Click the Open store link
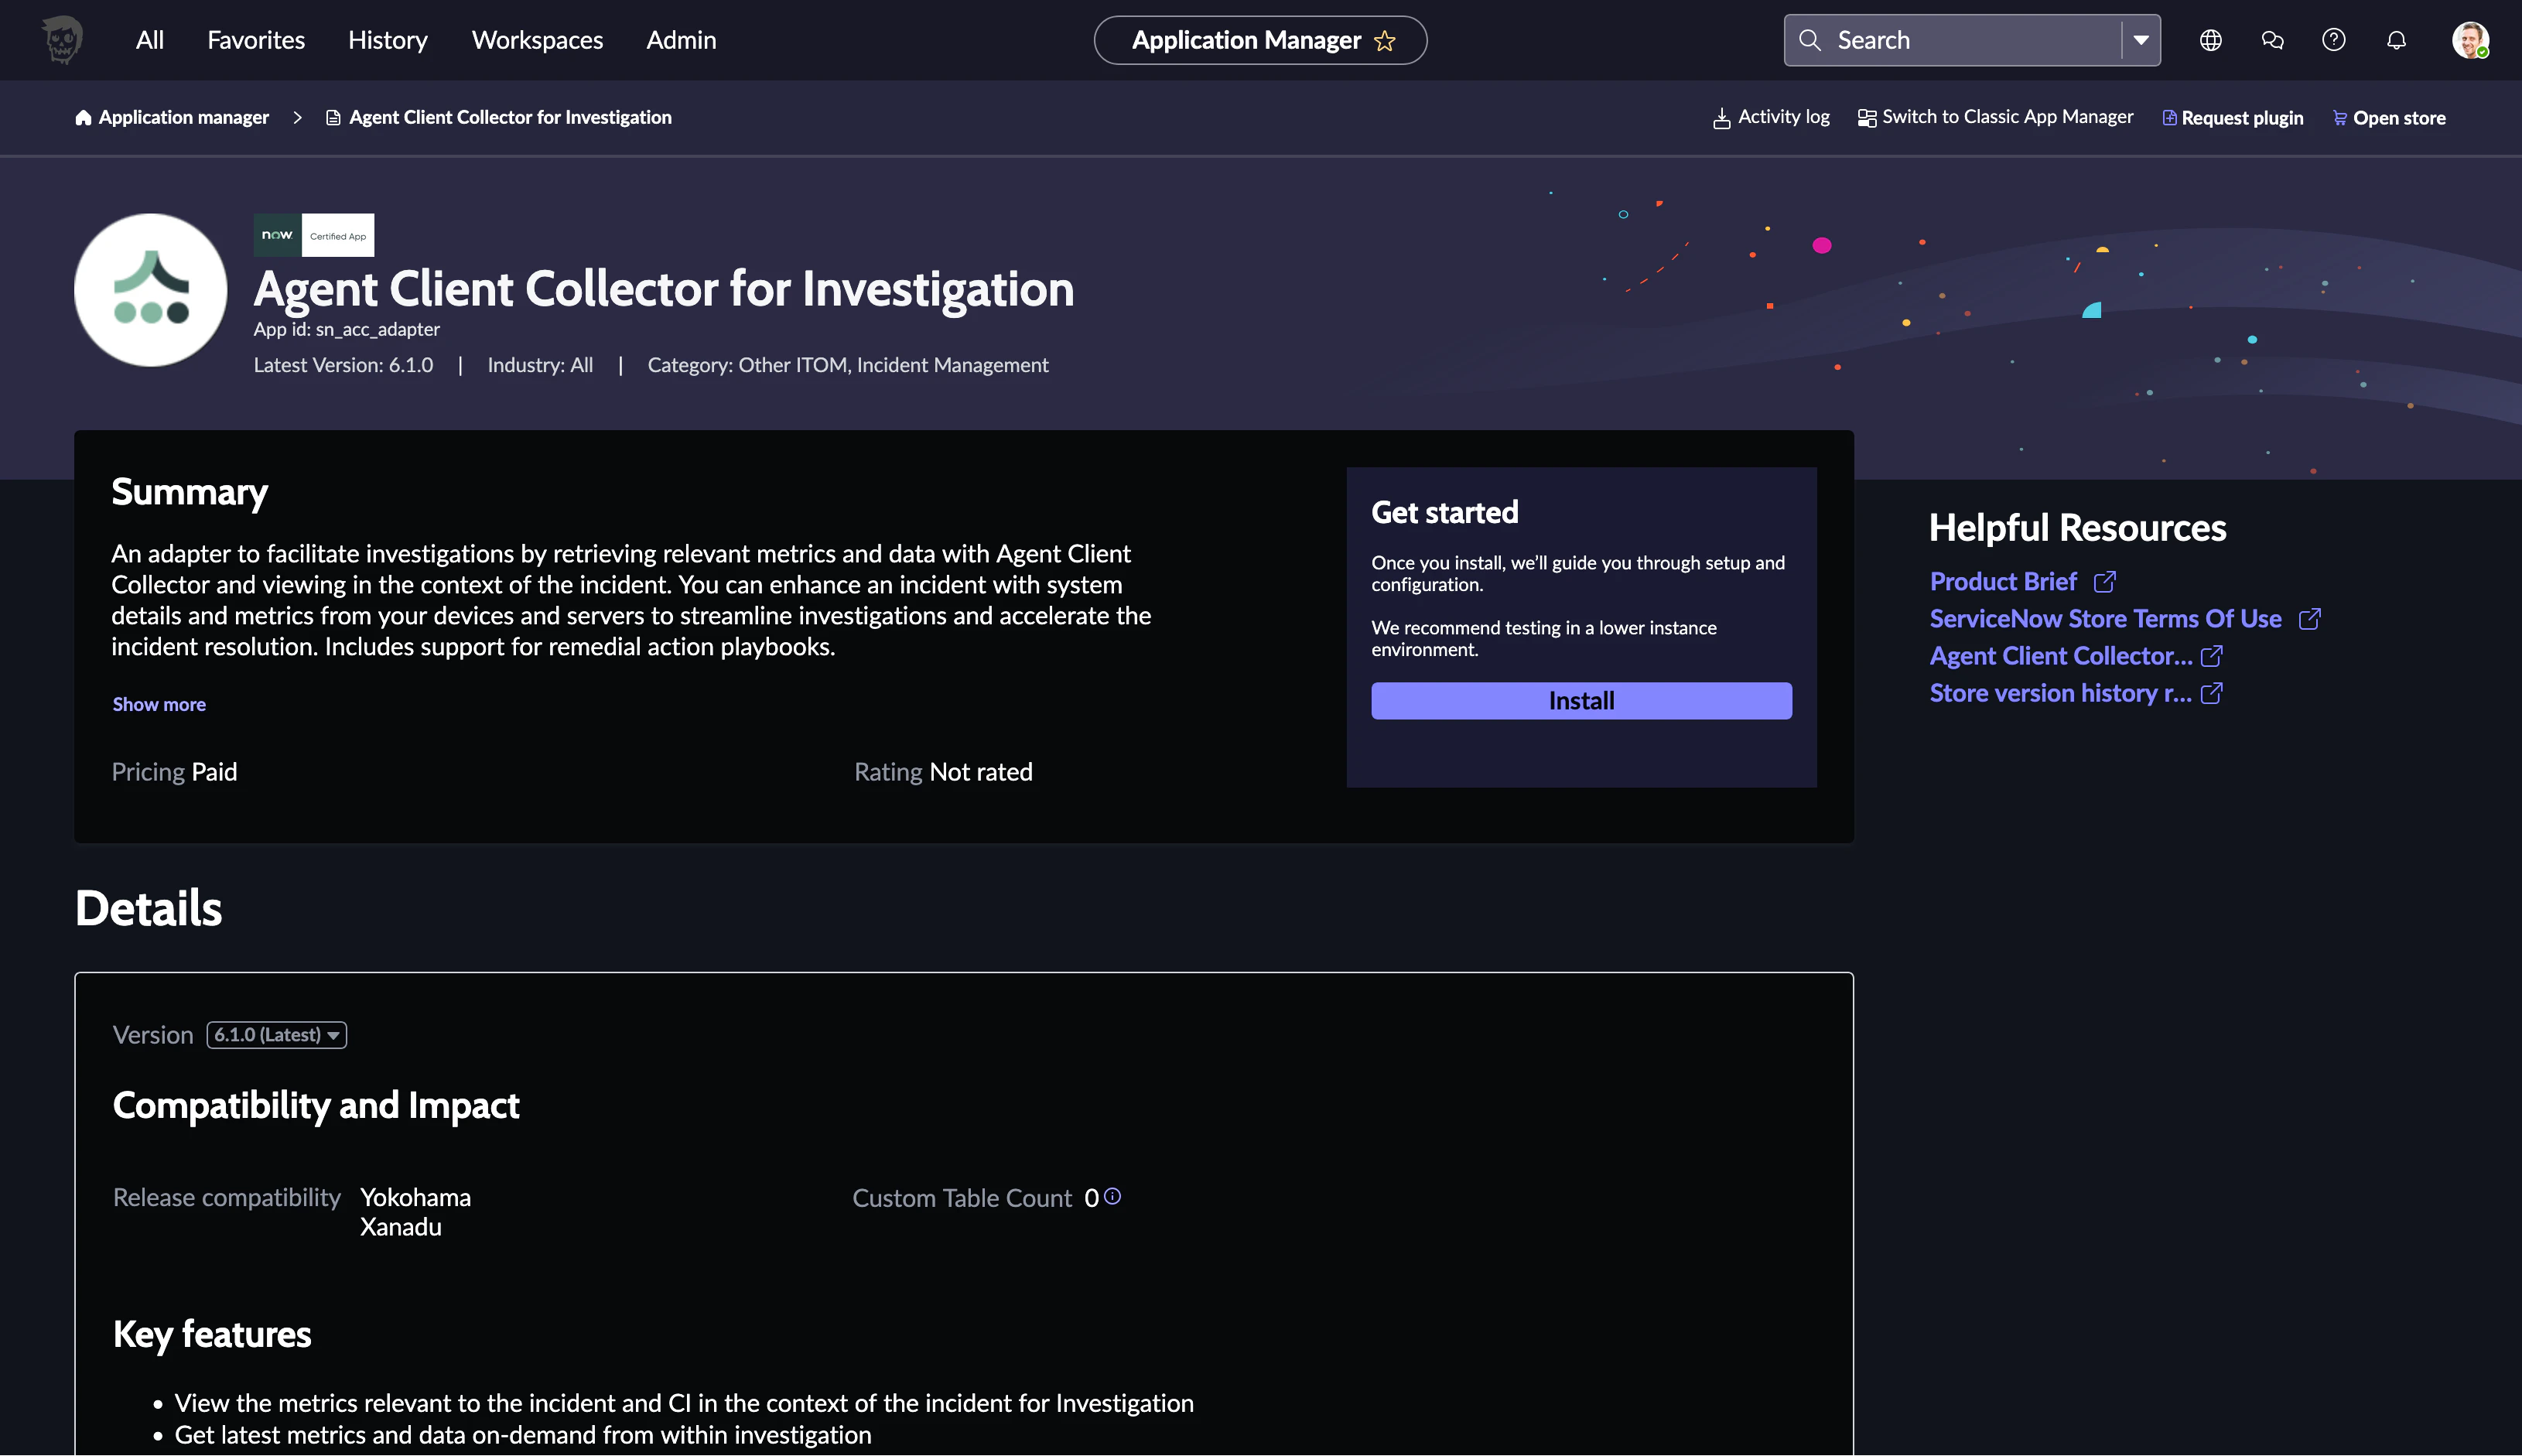This screenshot has width=2522, height=1456. [x=2399, y=118]
